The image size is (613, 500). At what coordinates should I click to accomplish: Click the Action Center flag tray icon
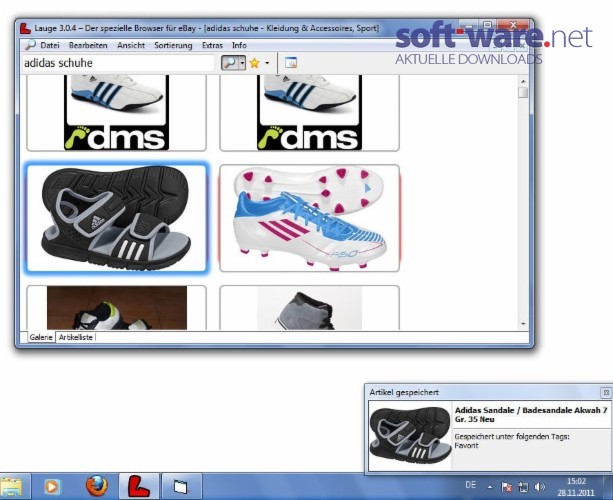click(507, 487)
